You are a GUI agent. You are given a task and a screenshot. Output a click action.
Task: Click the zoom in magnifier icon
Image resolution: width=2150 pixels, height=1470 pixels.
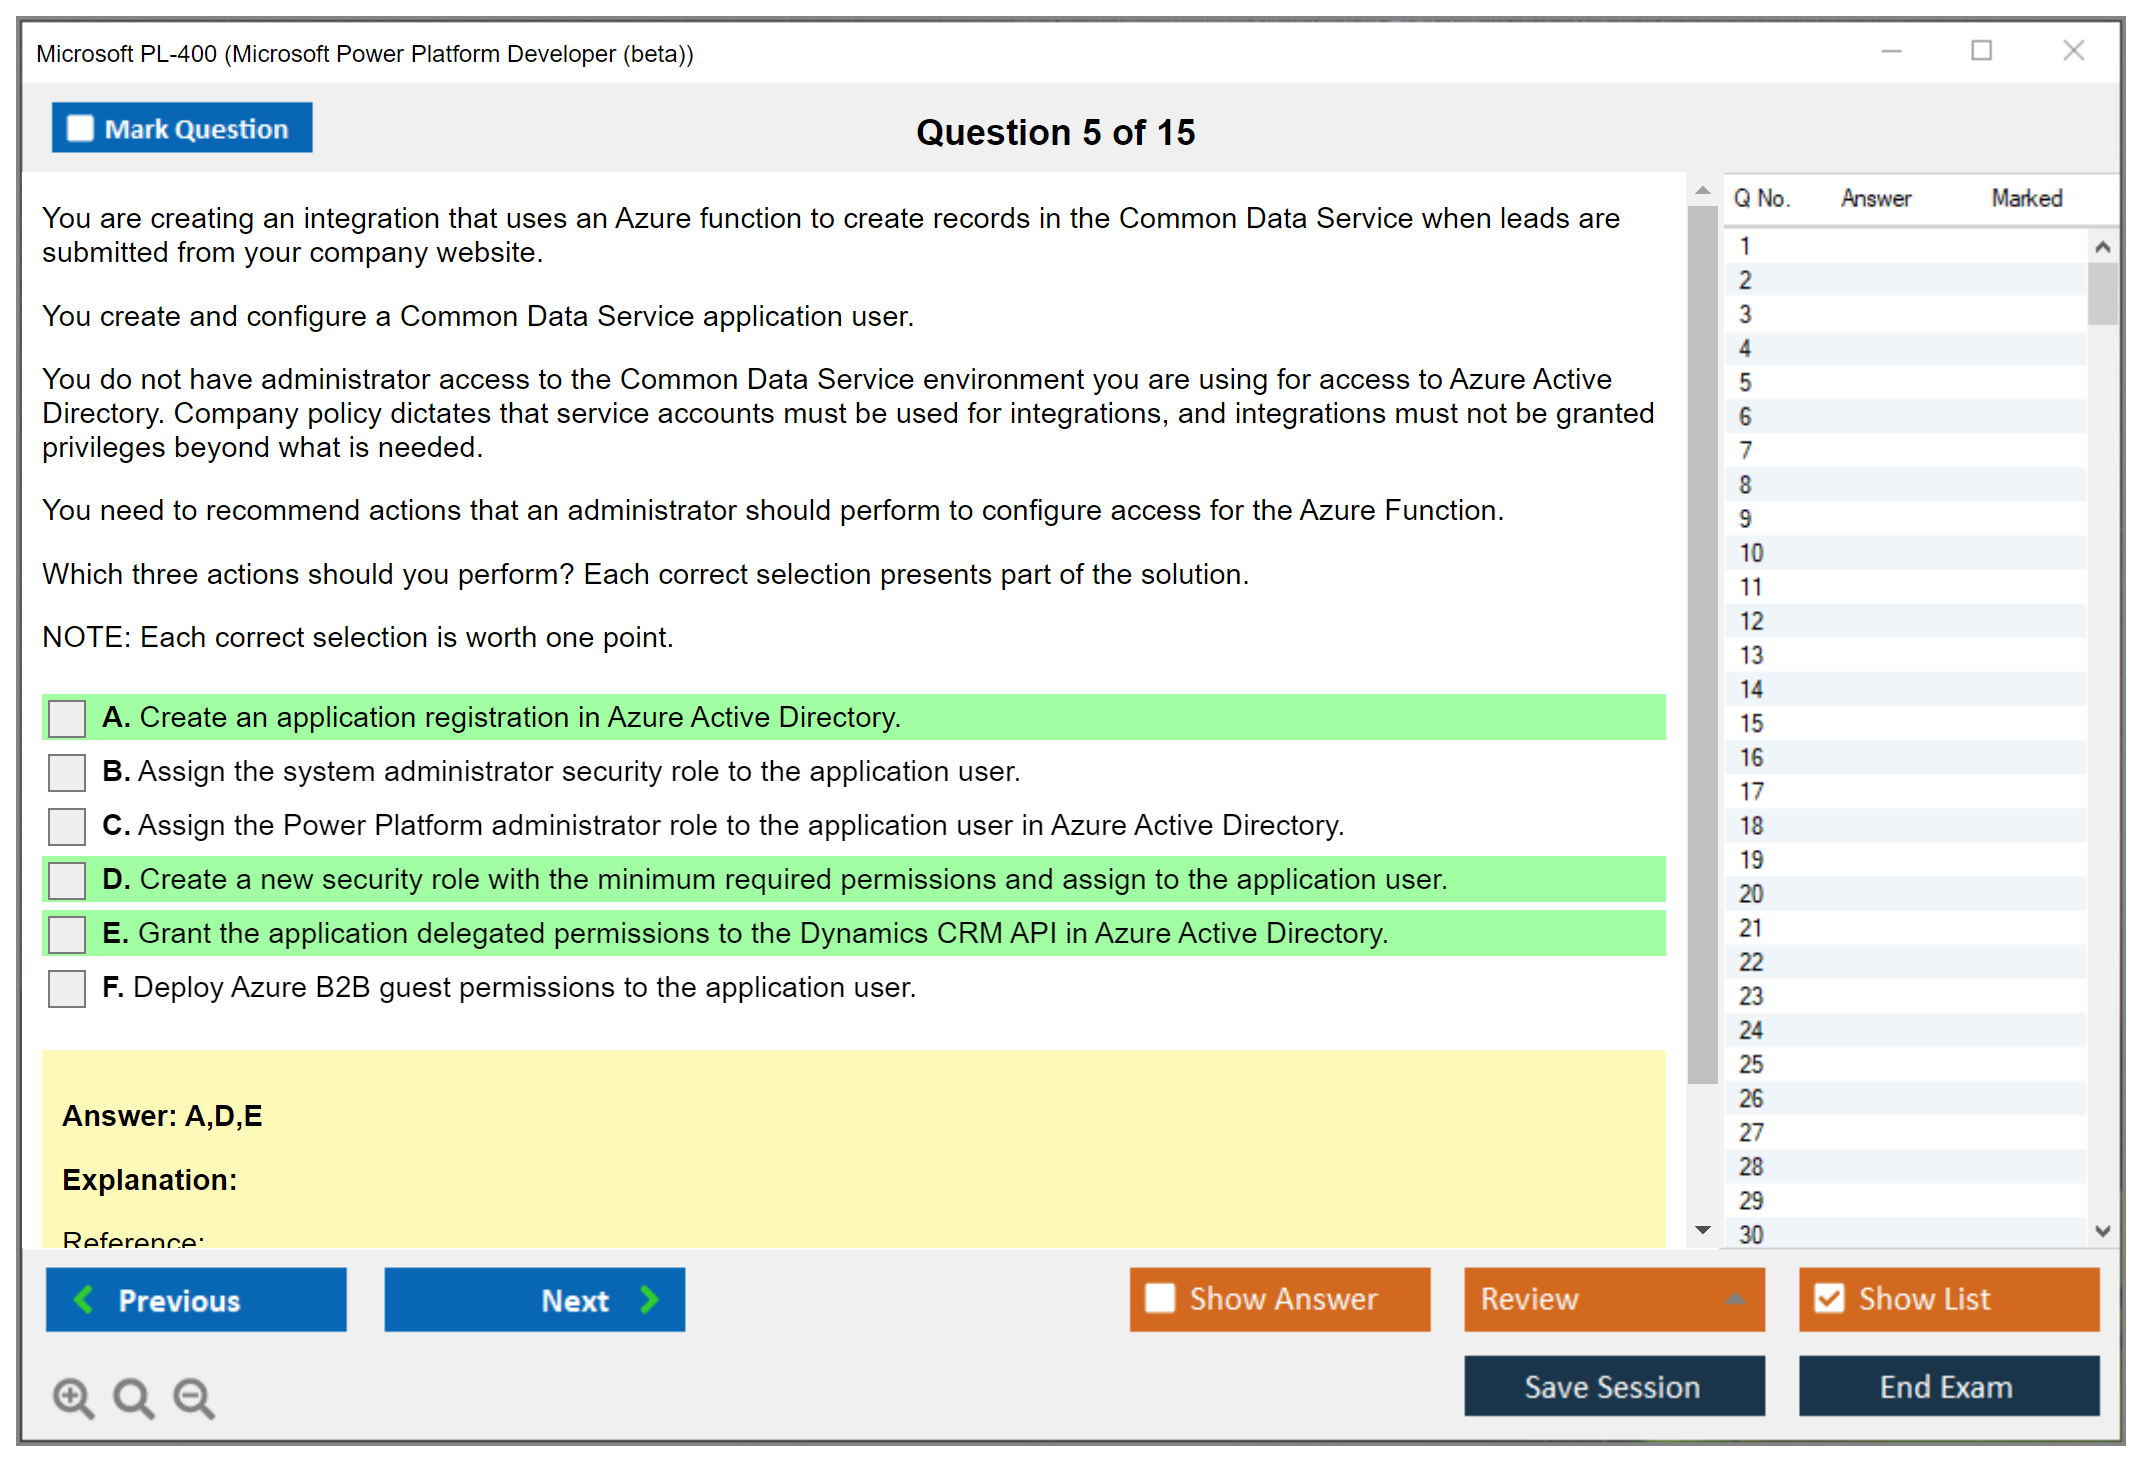tap(72, 1397)
